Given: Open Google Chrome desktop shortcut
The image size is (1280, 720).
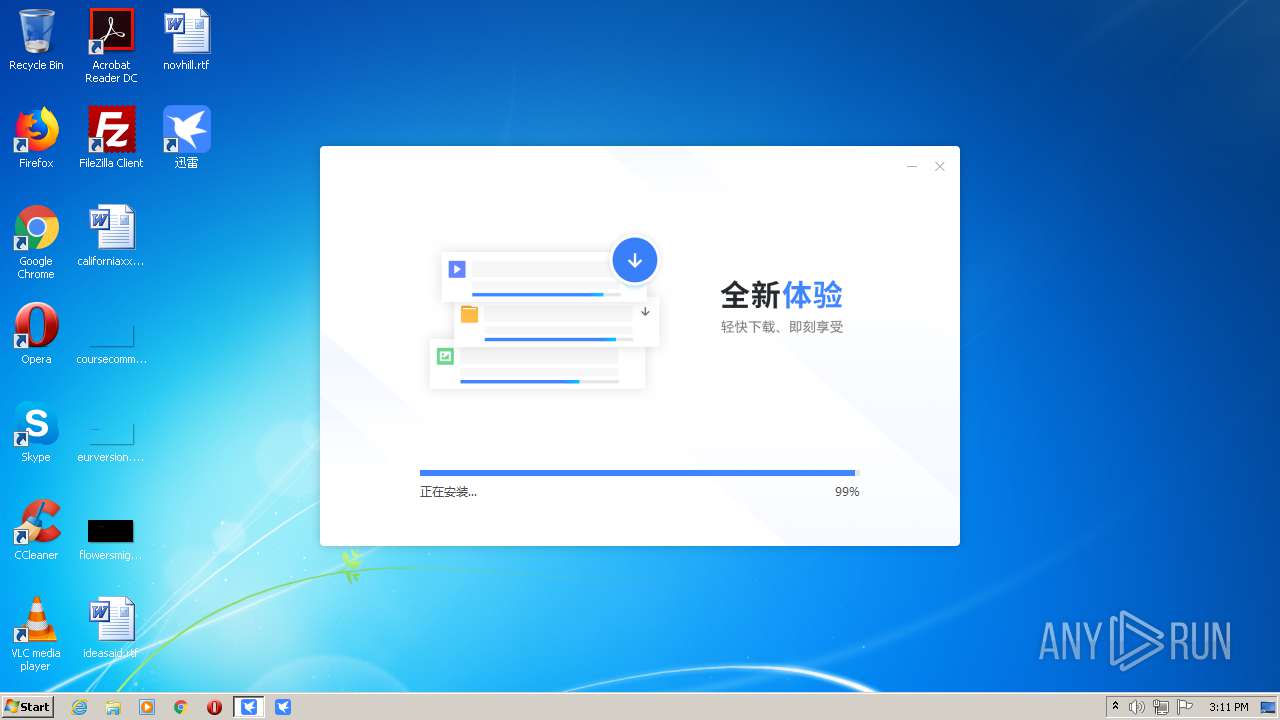Looking at the screenshot, I should click(x=36, y=242).
